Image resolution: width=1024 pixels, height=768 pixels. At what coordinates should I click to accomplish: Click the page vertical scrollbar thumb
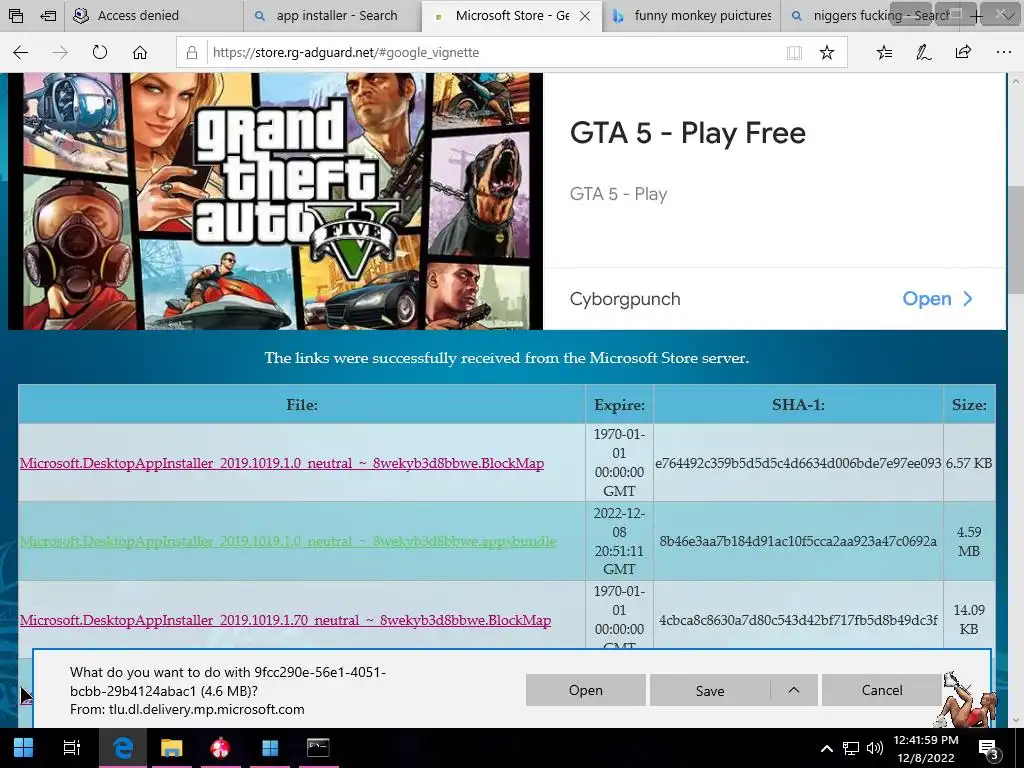click(1015, 242)
